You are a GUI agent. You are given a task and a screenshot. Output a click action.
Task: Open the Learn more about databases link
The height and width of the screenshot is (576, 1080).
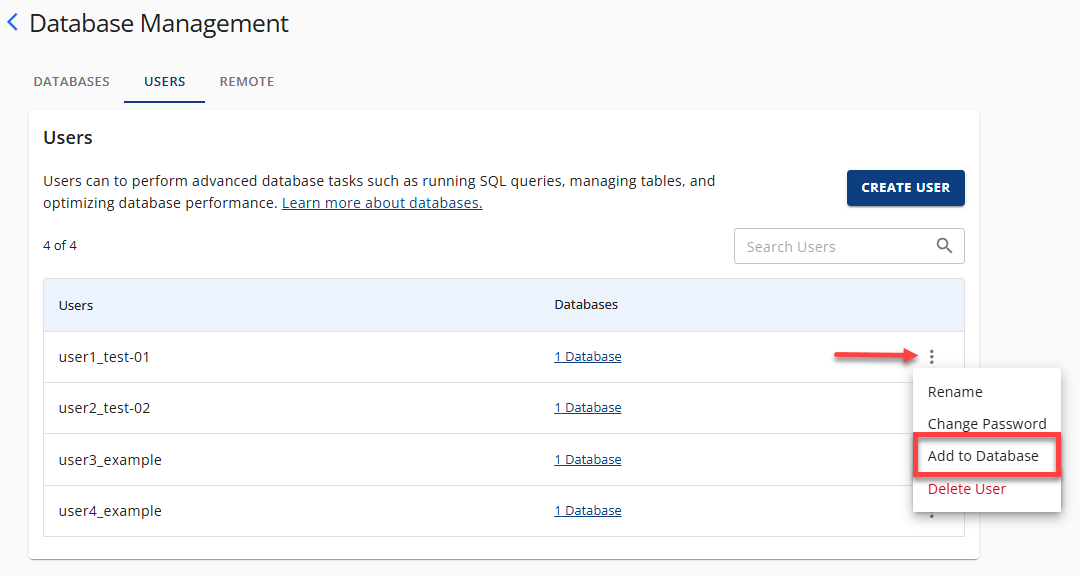click(x=381, y=201)
